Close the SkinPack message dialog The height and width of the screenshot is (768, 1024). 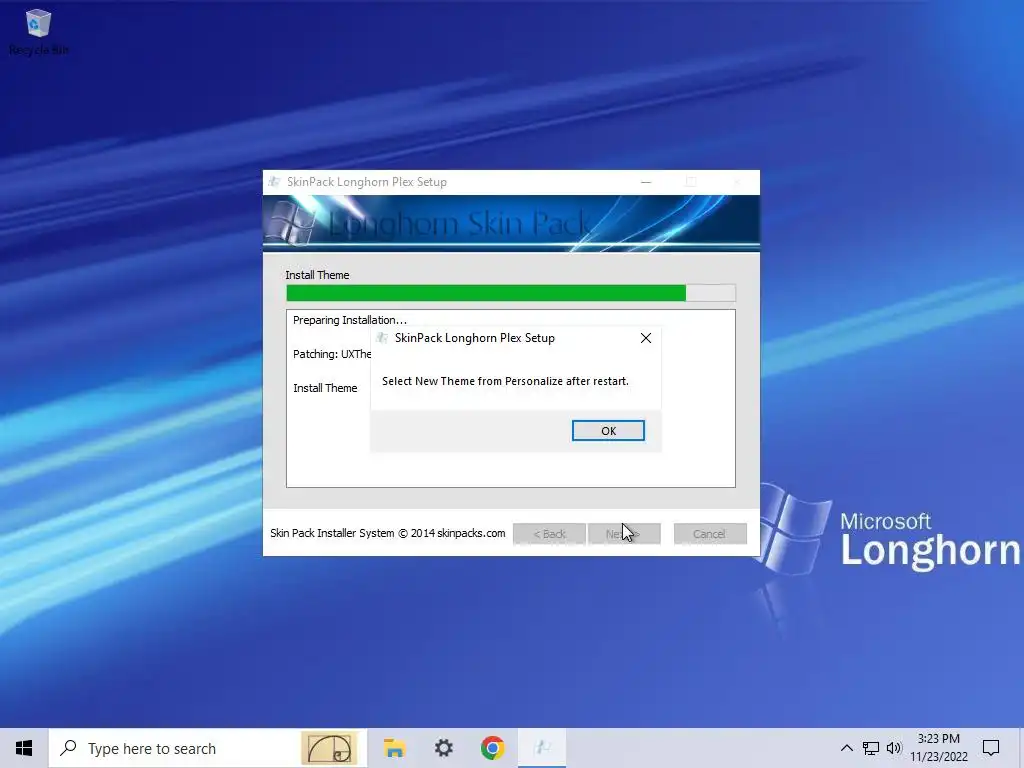[x=645, y=338]
